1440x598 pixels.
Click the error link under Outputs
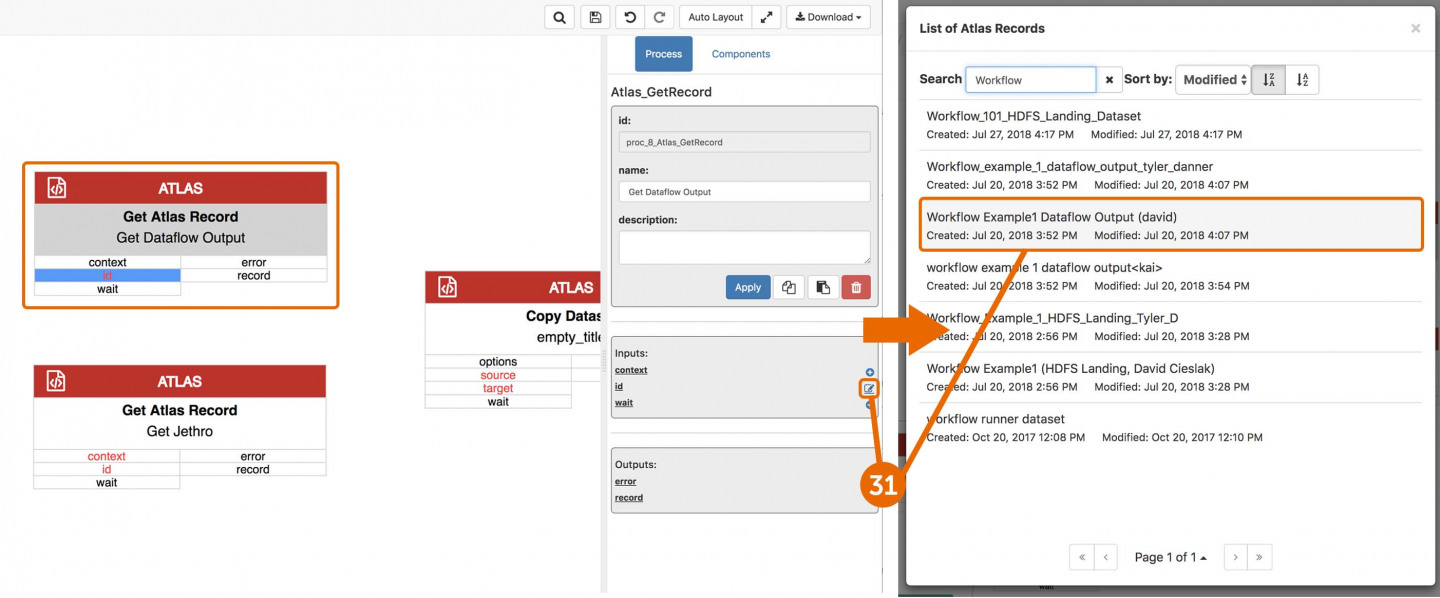click(626, 482)
